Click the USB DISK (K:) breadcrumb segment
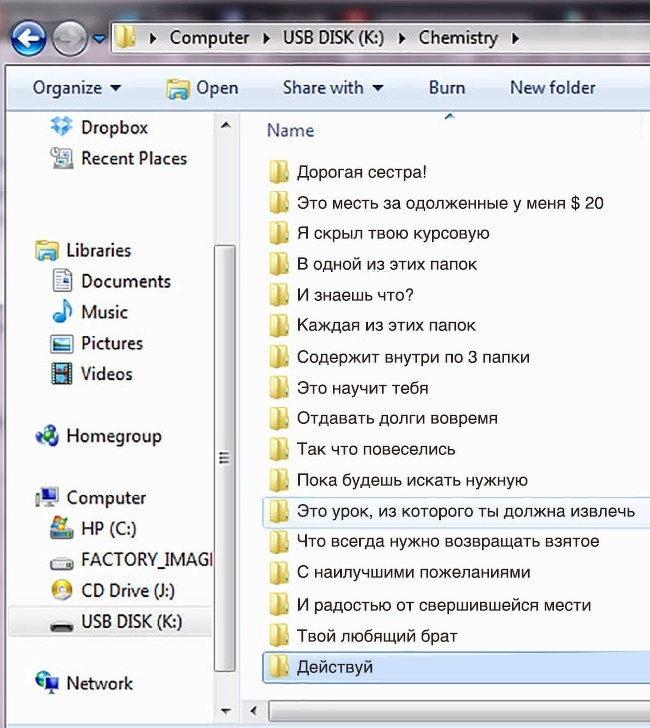The image size is (650, 728). 334,39
